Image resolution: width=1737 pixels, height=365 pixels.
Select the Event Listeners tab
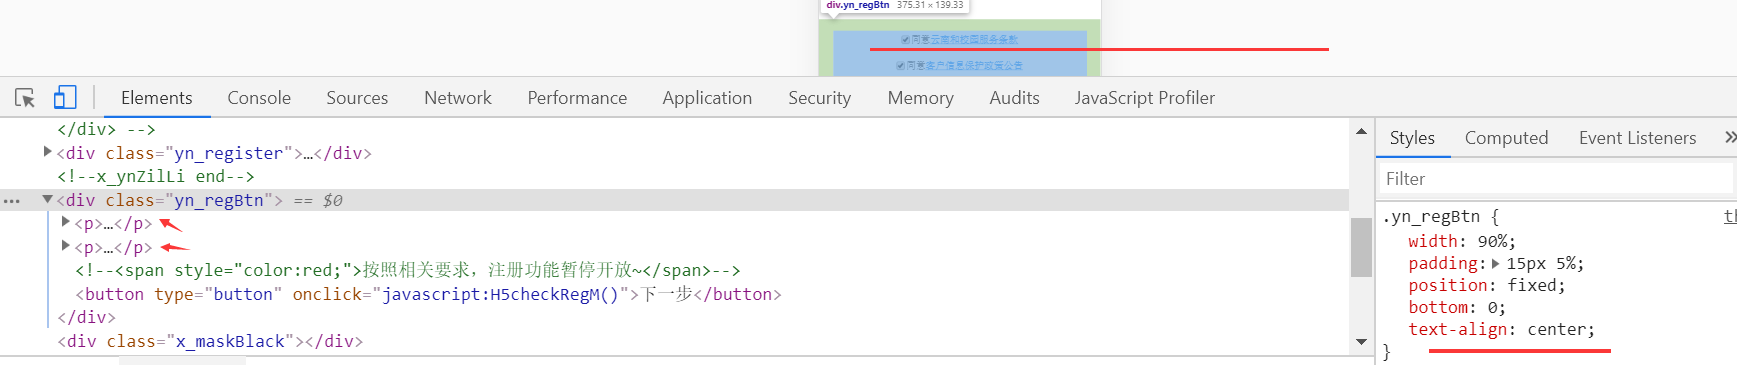1638,138
